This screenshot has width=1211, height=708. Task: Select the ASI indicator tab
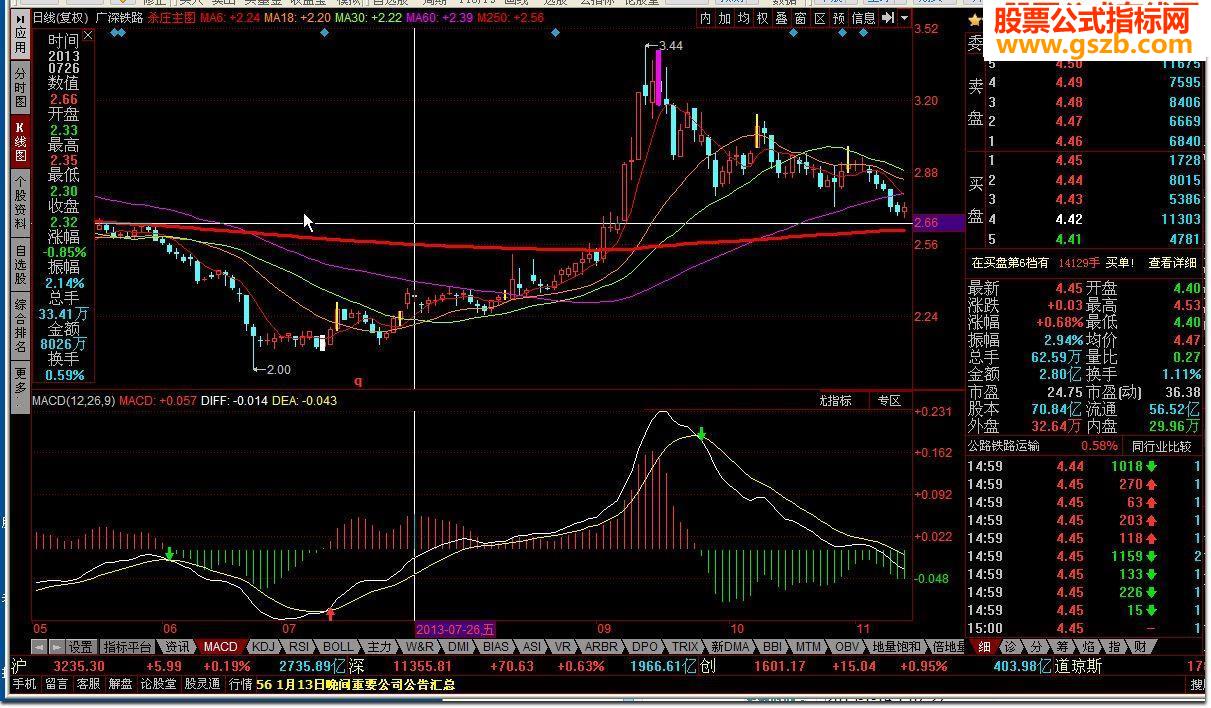coord(532,646)
